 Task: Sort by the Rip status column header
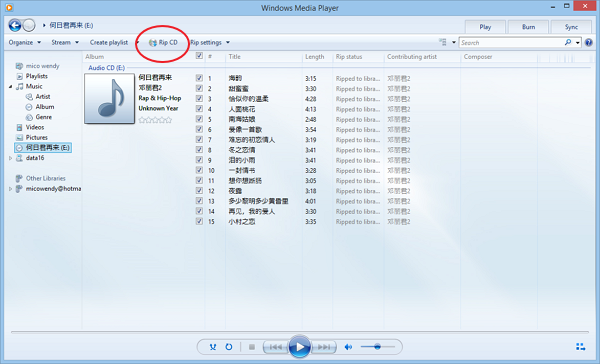click(349, 57)
